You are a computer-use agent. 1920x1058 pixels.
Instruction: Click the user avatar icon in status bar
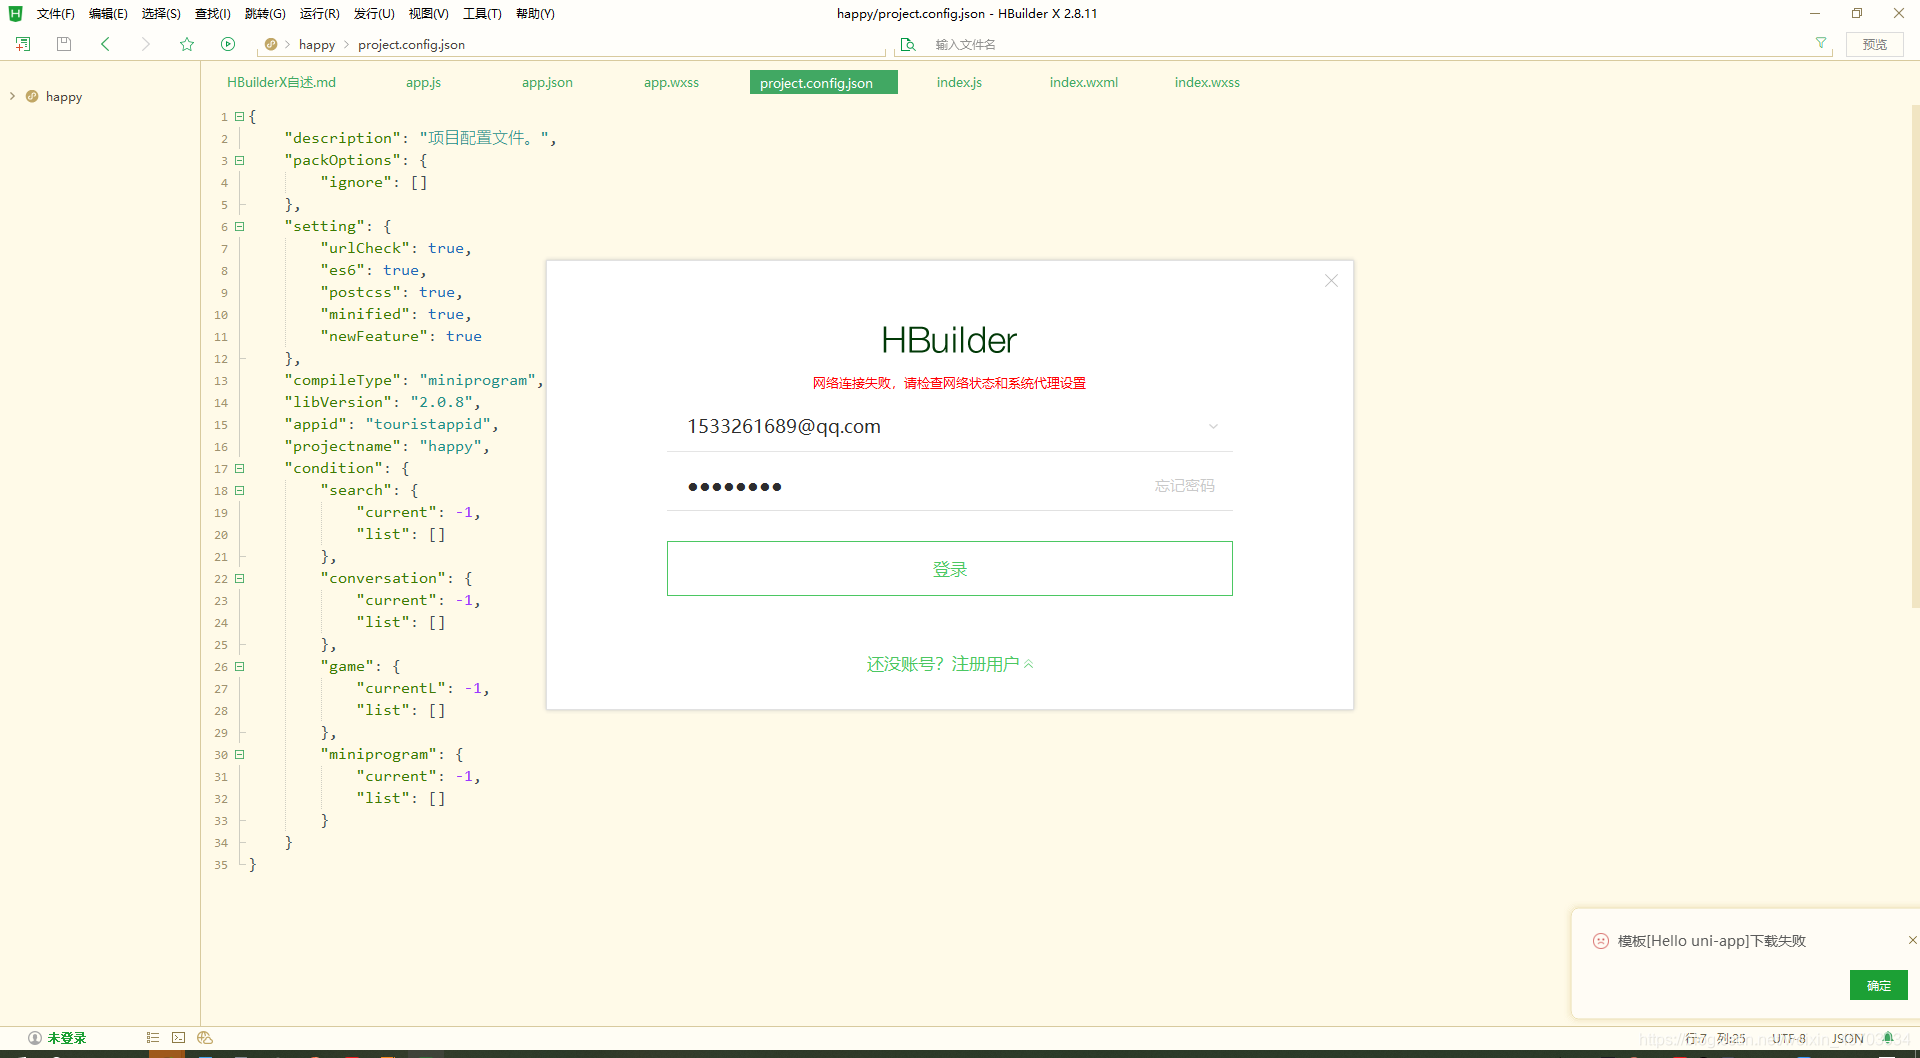pyautogui.click(x=35, y=1038)
